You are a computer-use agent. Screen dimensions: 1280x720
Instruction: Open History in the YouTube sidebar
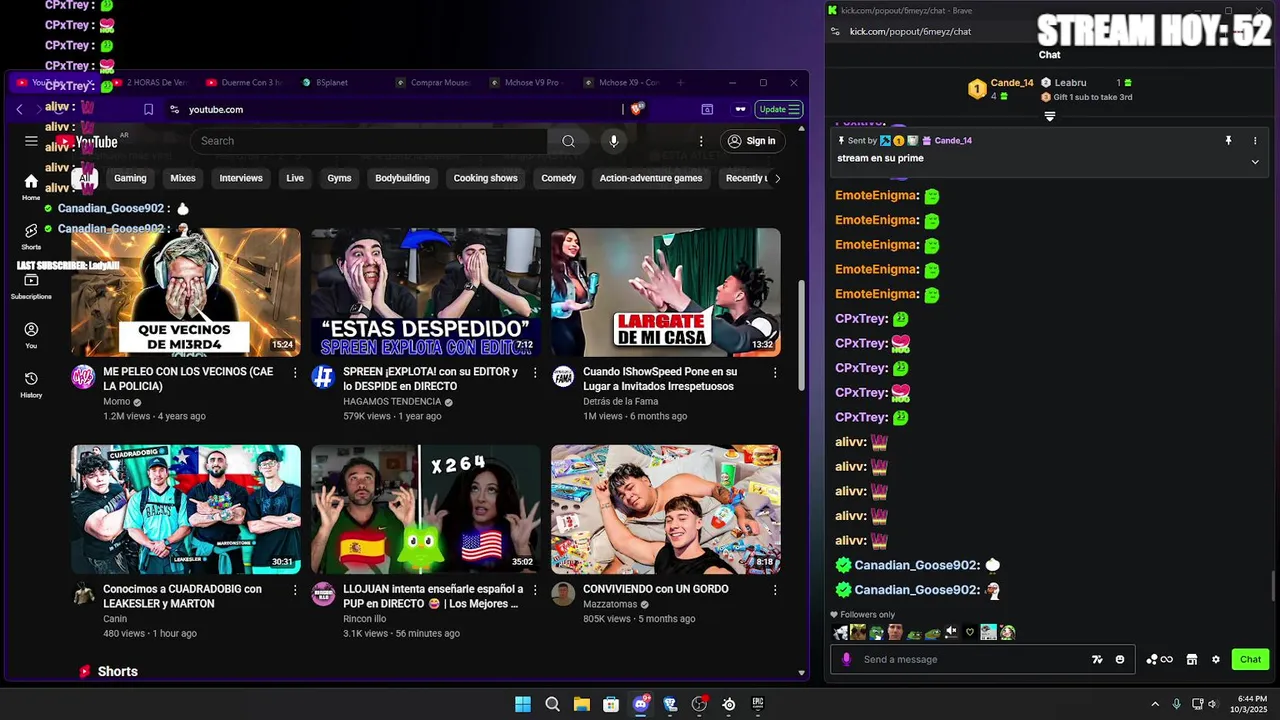31,384
